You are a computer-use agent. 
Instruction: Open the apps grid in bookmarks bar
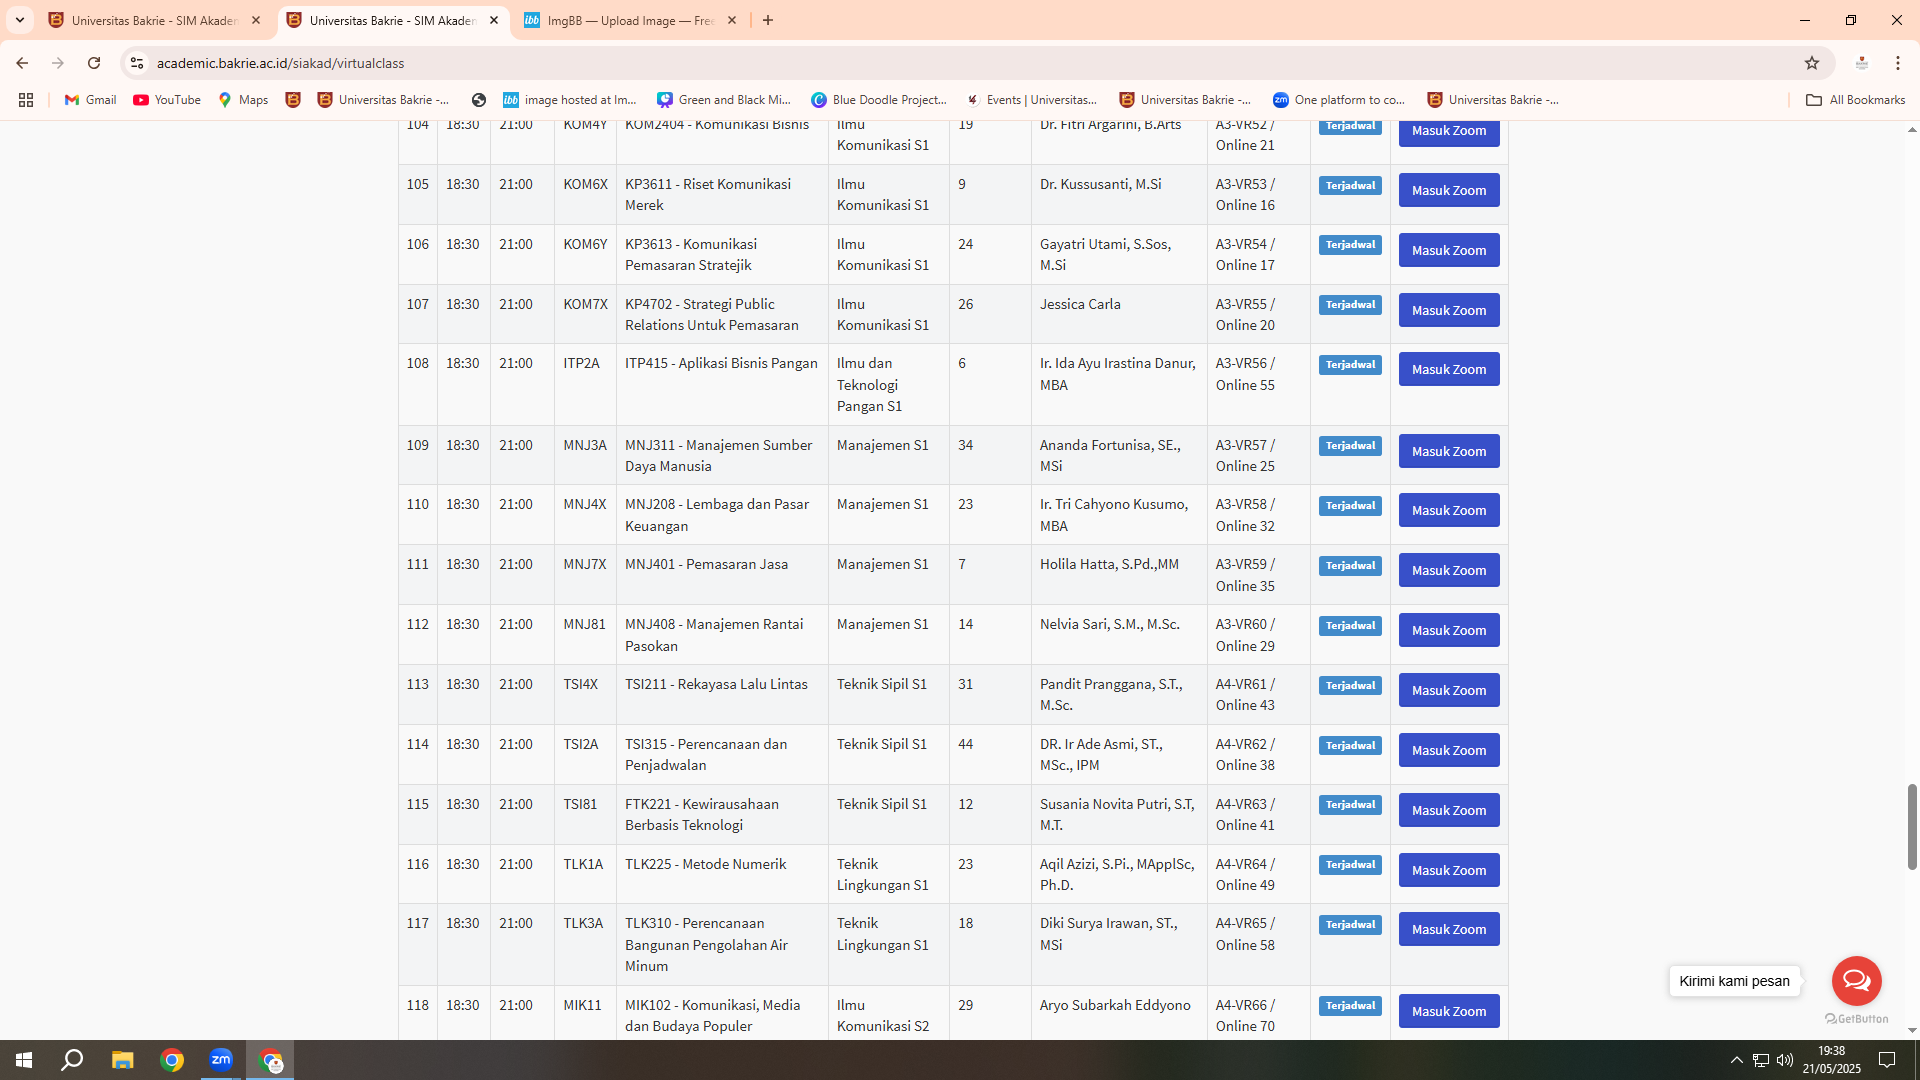click(x=26, y=100)
